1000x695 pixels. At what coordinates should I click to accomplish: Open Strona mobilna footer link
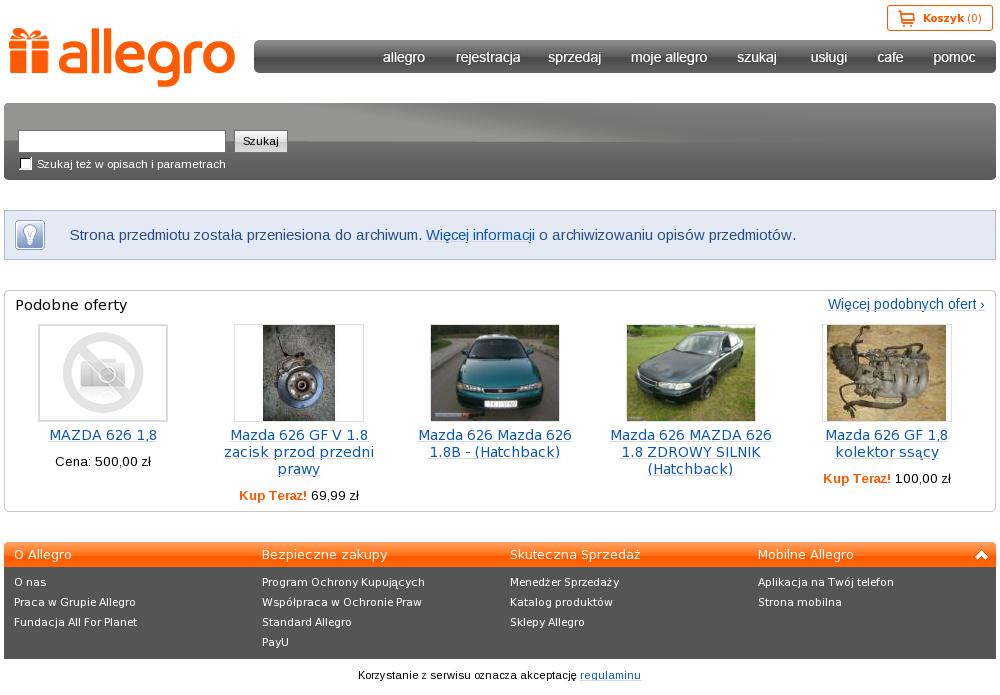800,602
